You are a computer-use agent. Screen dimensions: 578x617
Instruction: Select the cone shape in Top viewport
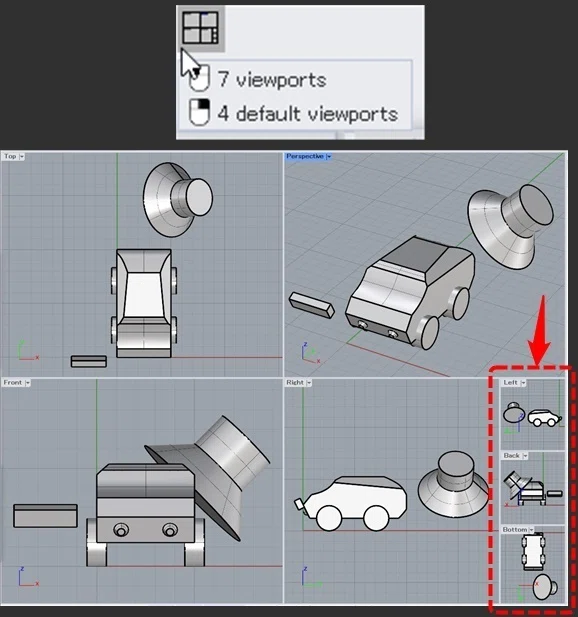click(178, 200)
